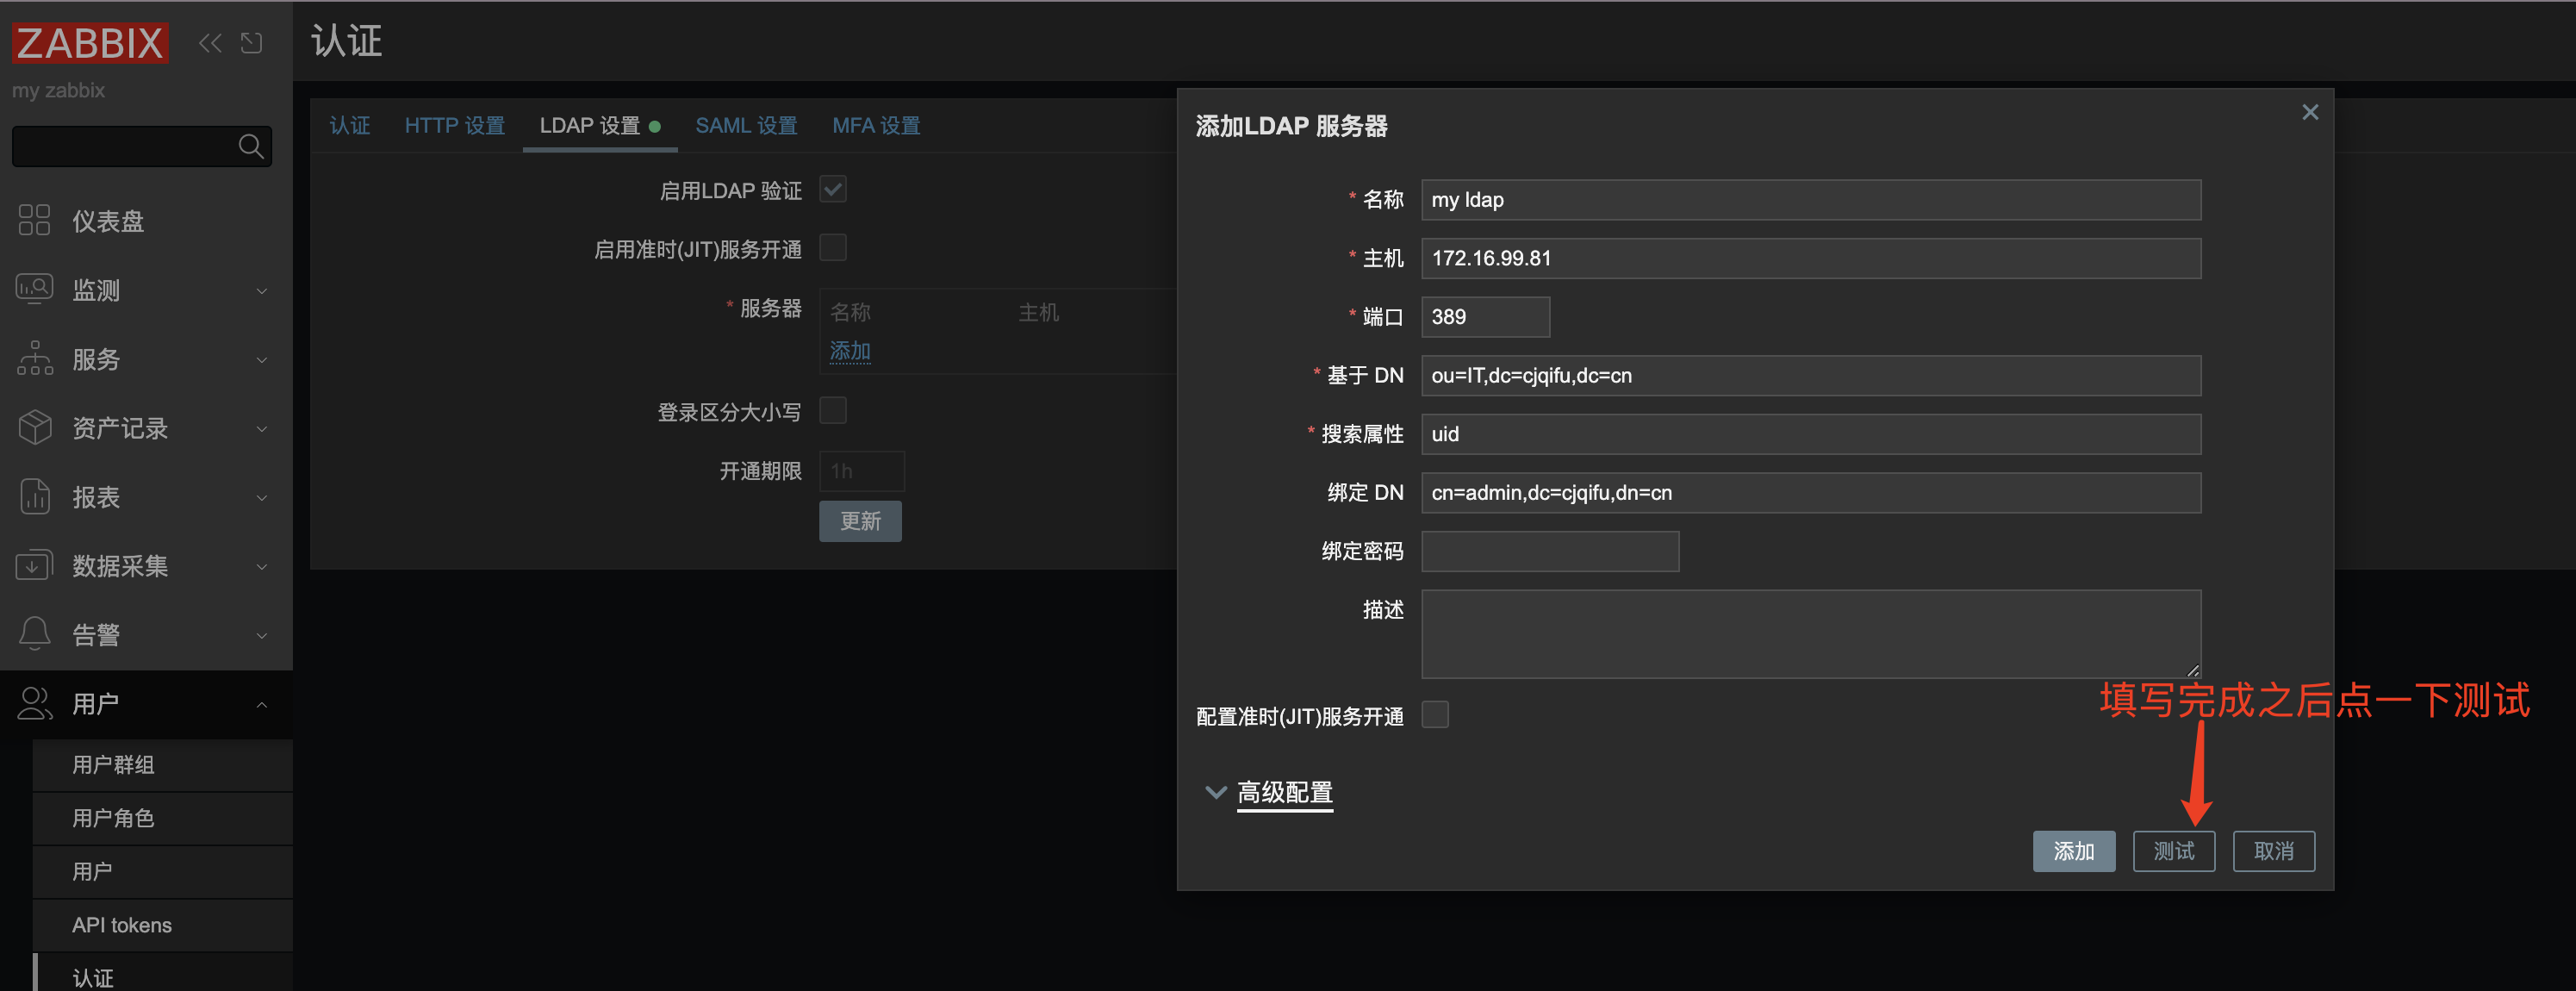Click the 描述 textarea resize handle
The image size is (2576, 991).
tap(2193, 670)
